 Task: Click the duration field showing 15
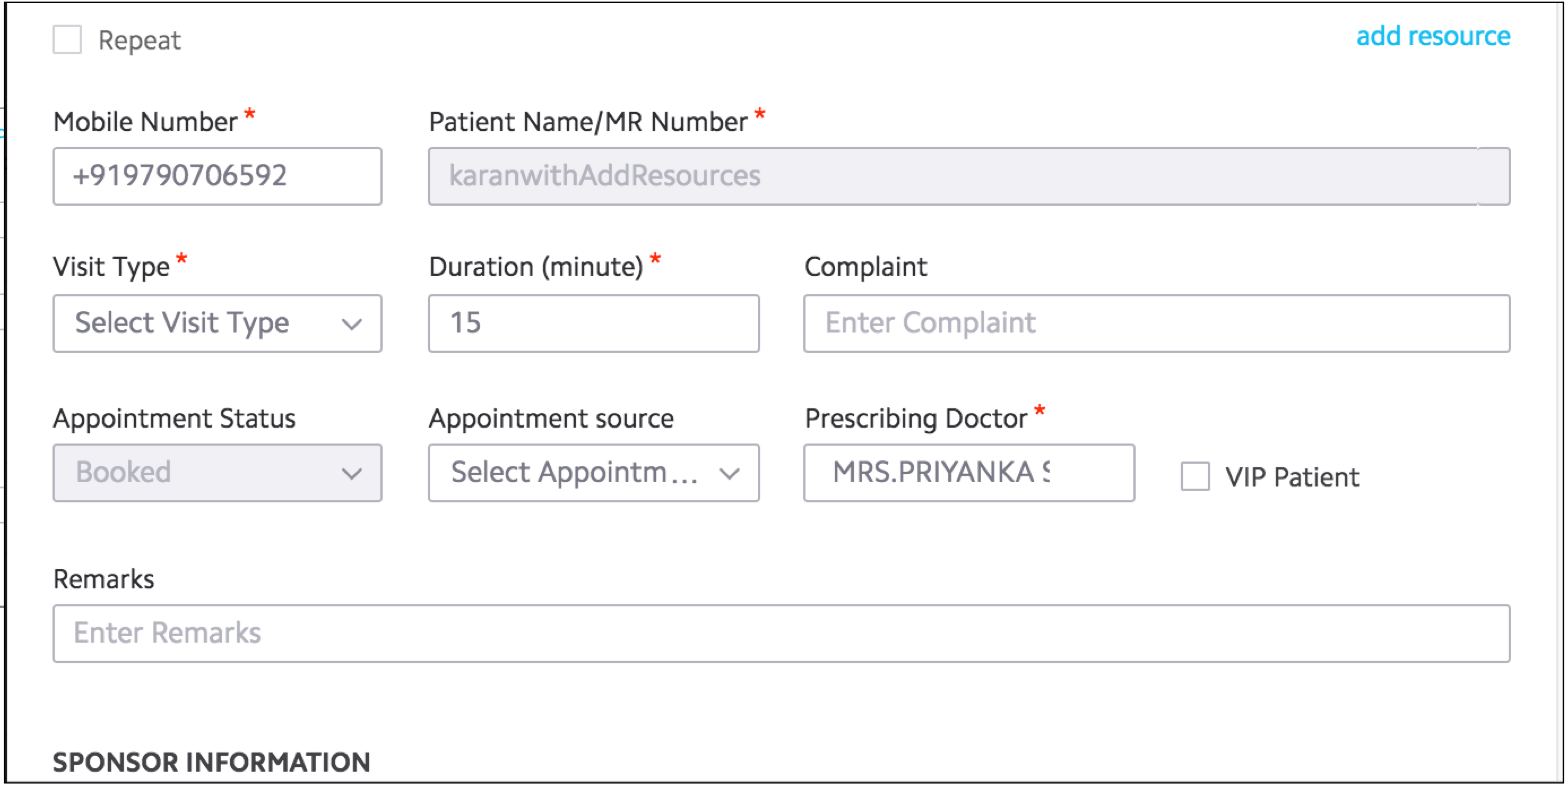(593, 323)
